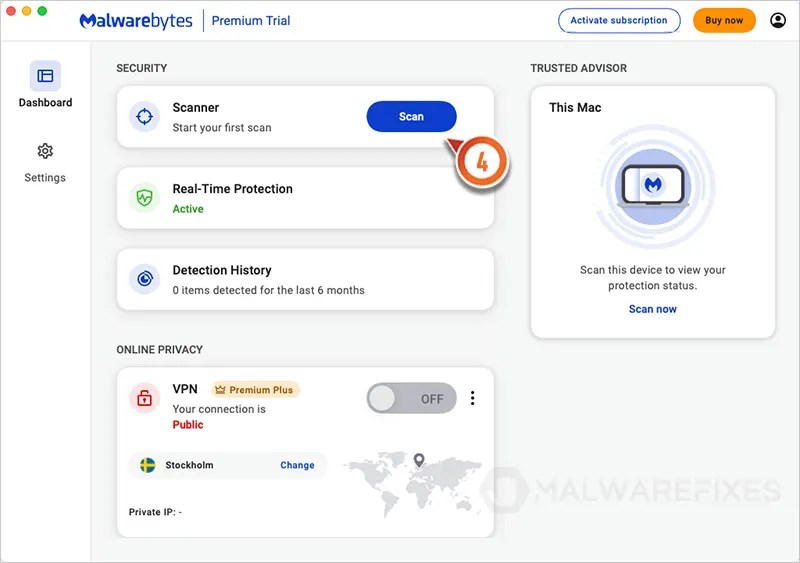Screen dimensions: 800x563
Task: Click the 'Your connection is' text
Action: 219,409
